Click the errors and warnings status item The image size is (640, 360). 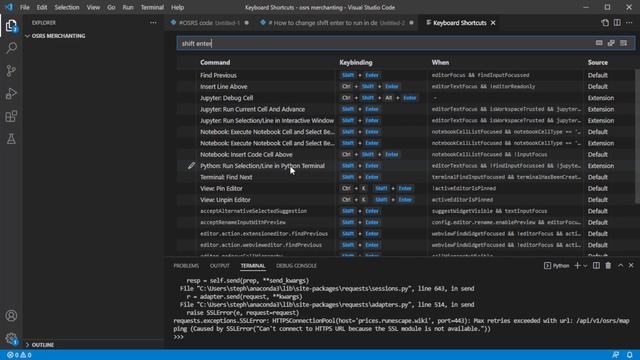pyautogui.click(x=19, y=355)
